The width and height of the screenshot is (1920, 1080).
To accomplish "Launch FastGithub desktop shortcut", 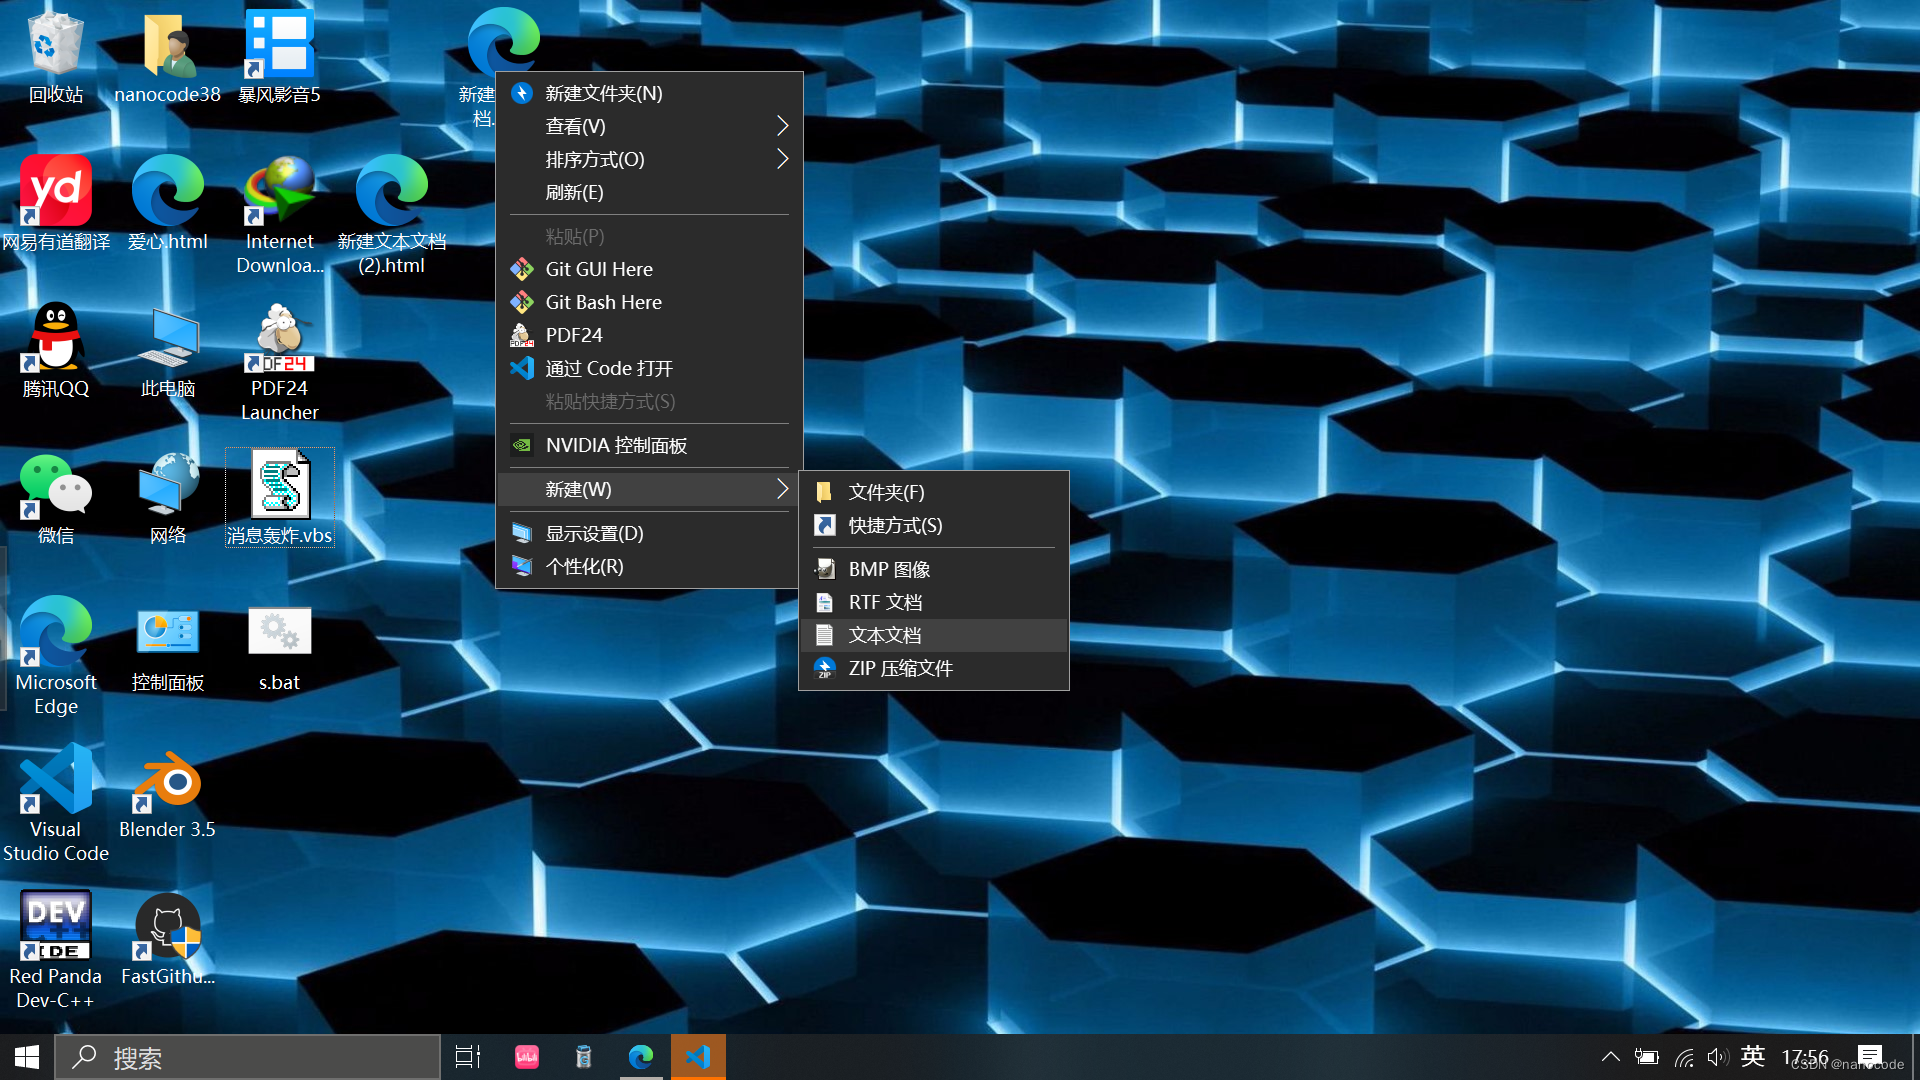I will tap(167, 939).
